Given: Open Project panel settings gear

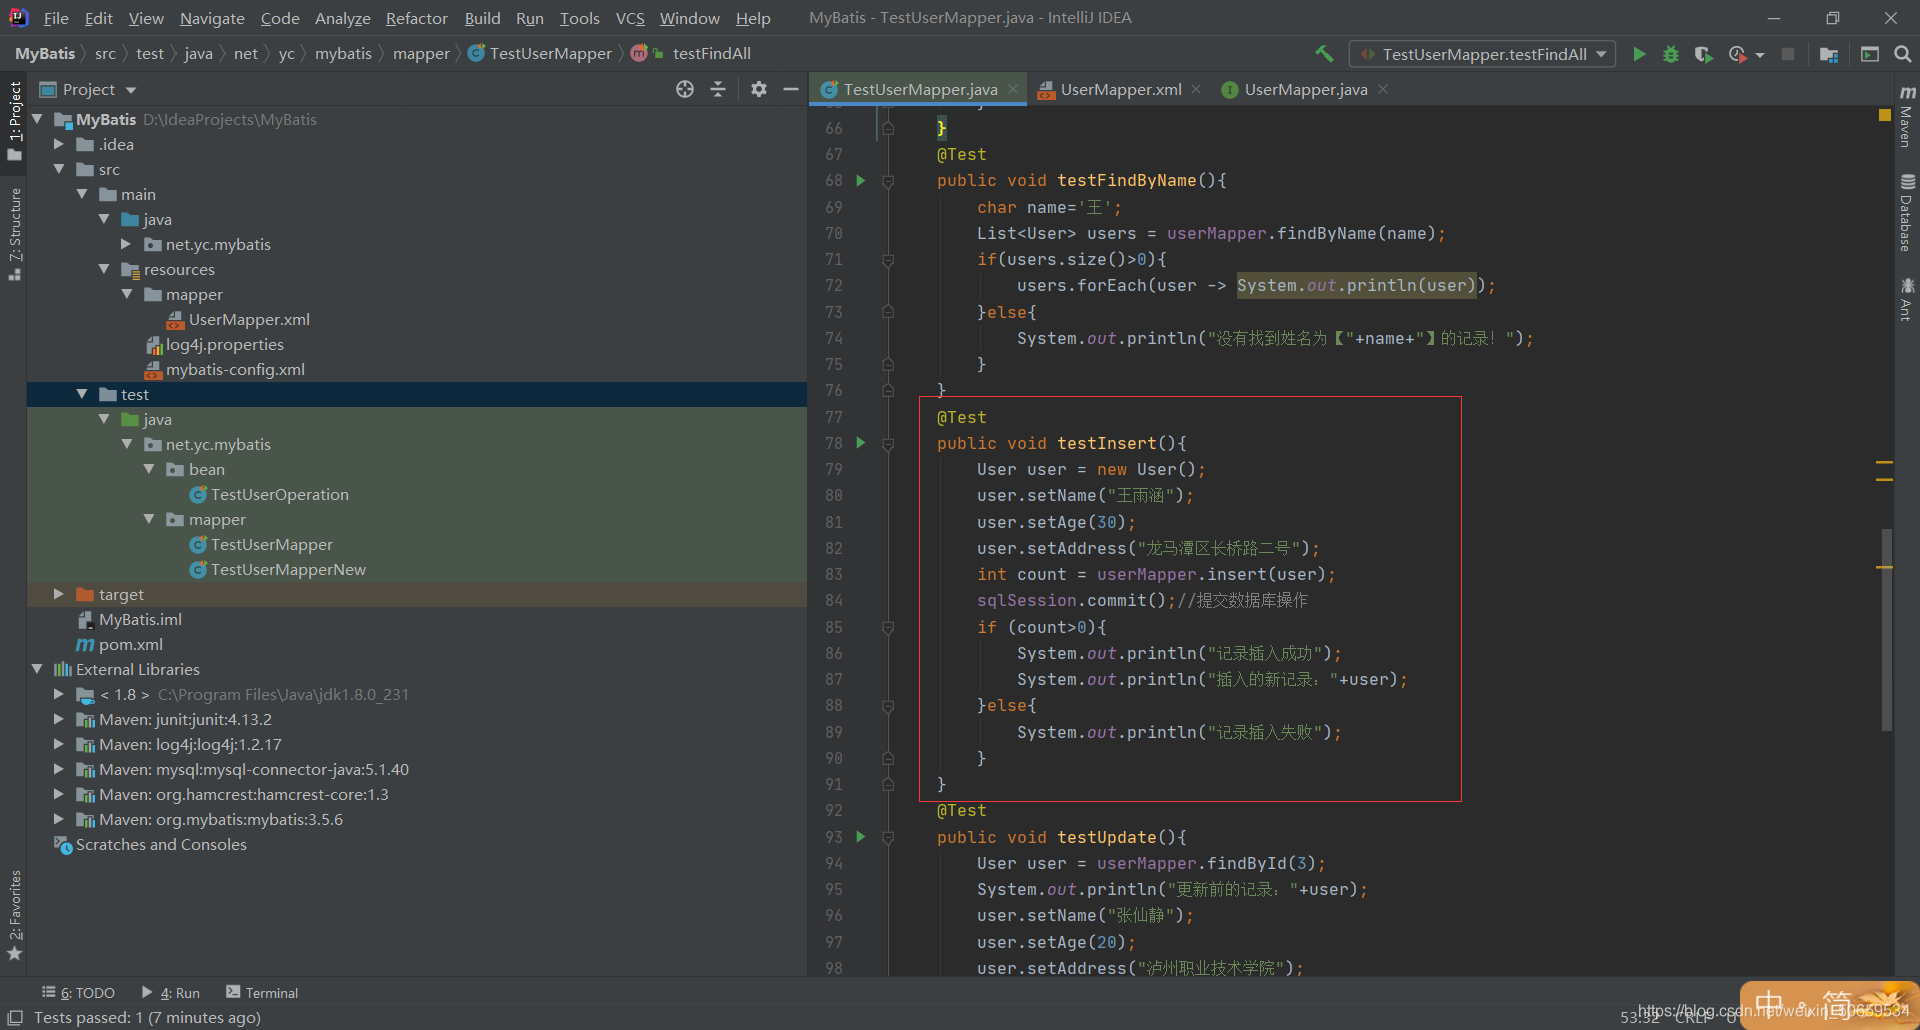Looking at the screenshot, I should point(759,89).
